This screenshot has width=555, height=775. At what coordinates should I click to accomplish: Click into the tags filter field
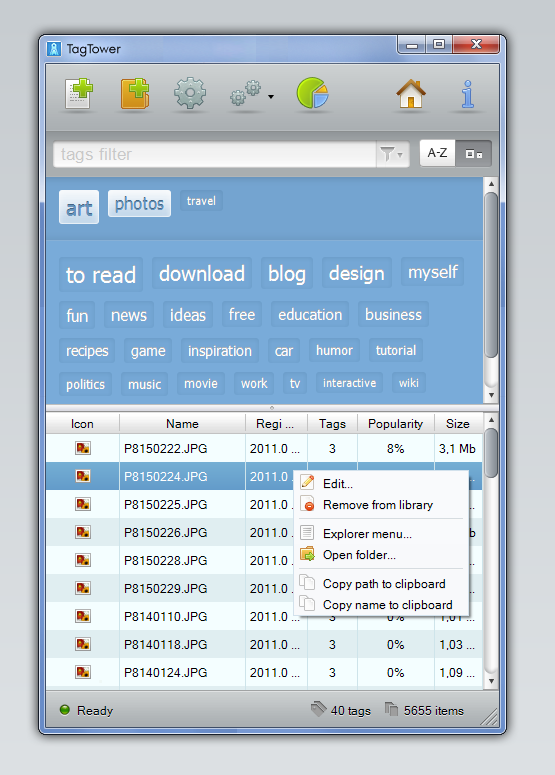click(x=215, y=154)
